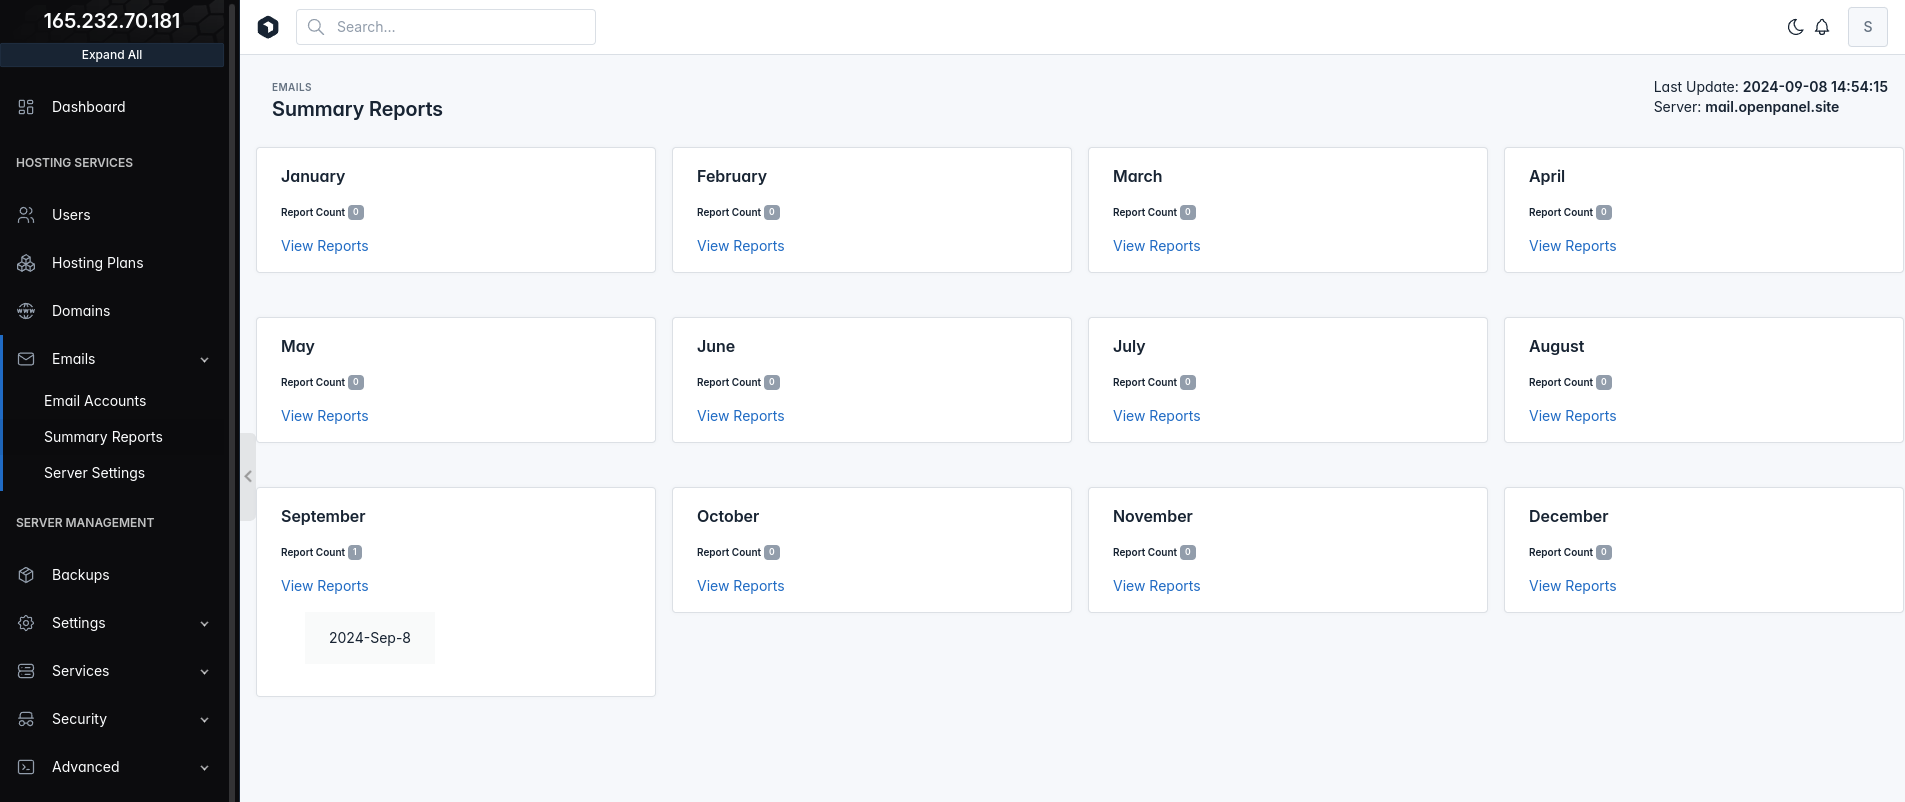View Reports for December
The height and width of the screenshot is (802, 1905).
click(1572, 586)
